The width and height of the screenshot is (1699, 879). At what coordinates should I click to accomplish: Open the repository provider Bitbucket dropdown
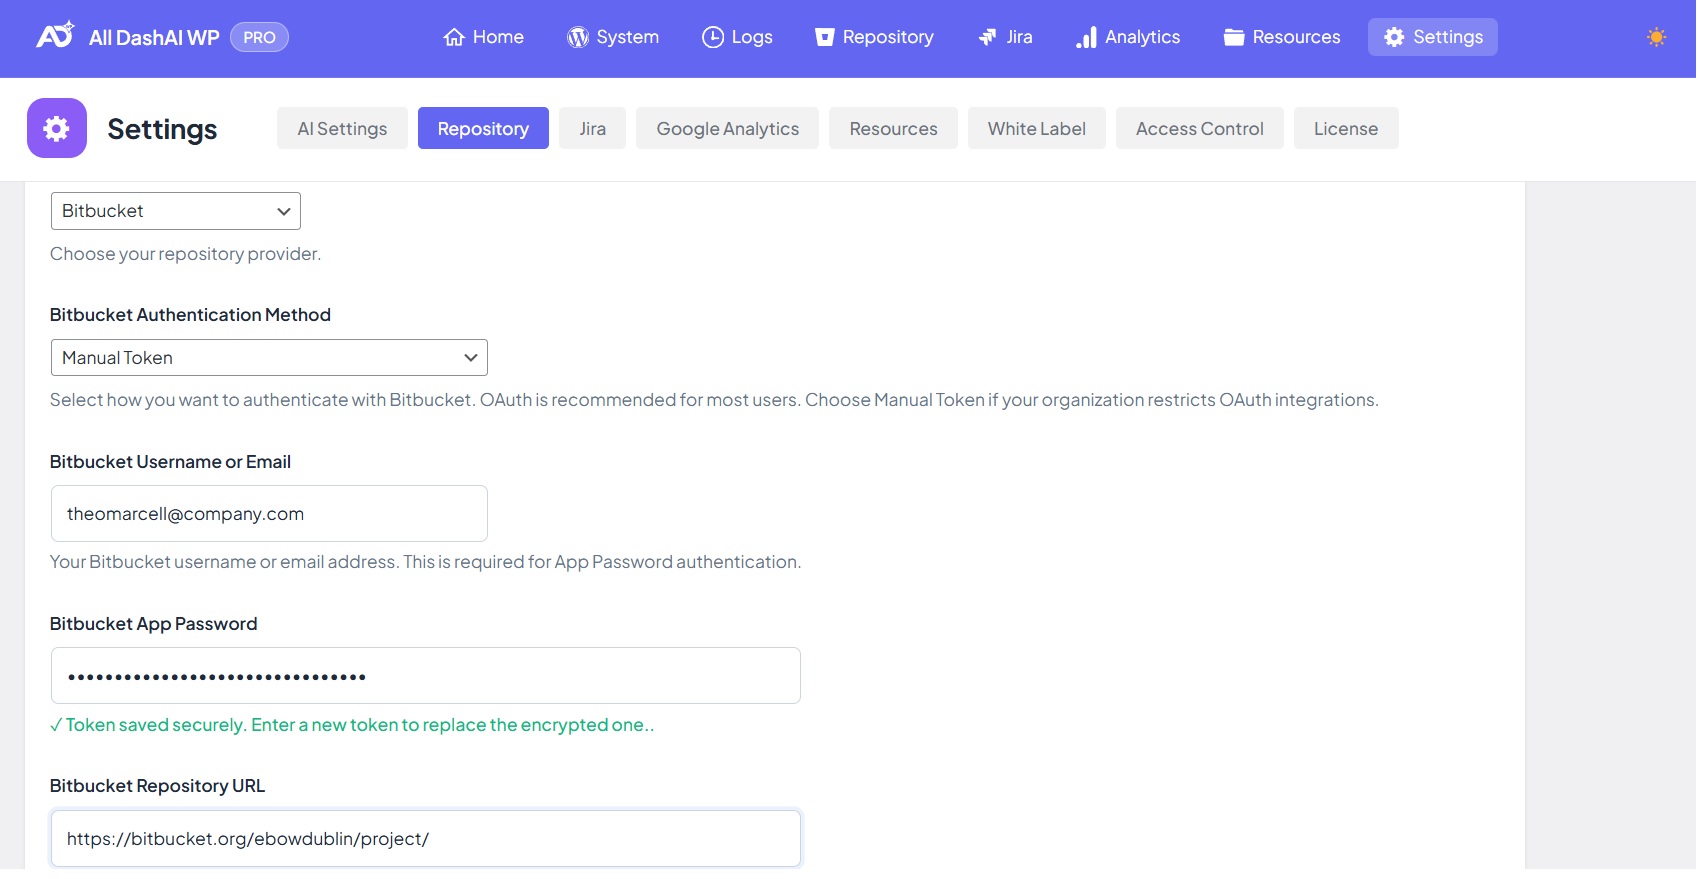176,211
